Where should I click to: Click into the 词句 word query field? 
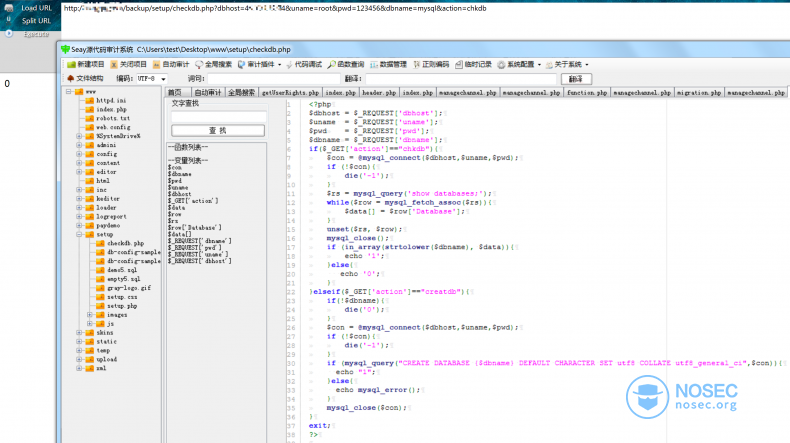[x=274, y=79]
